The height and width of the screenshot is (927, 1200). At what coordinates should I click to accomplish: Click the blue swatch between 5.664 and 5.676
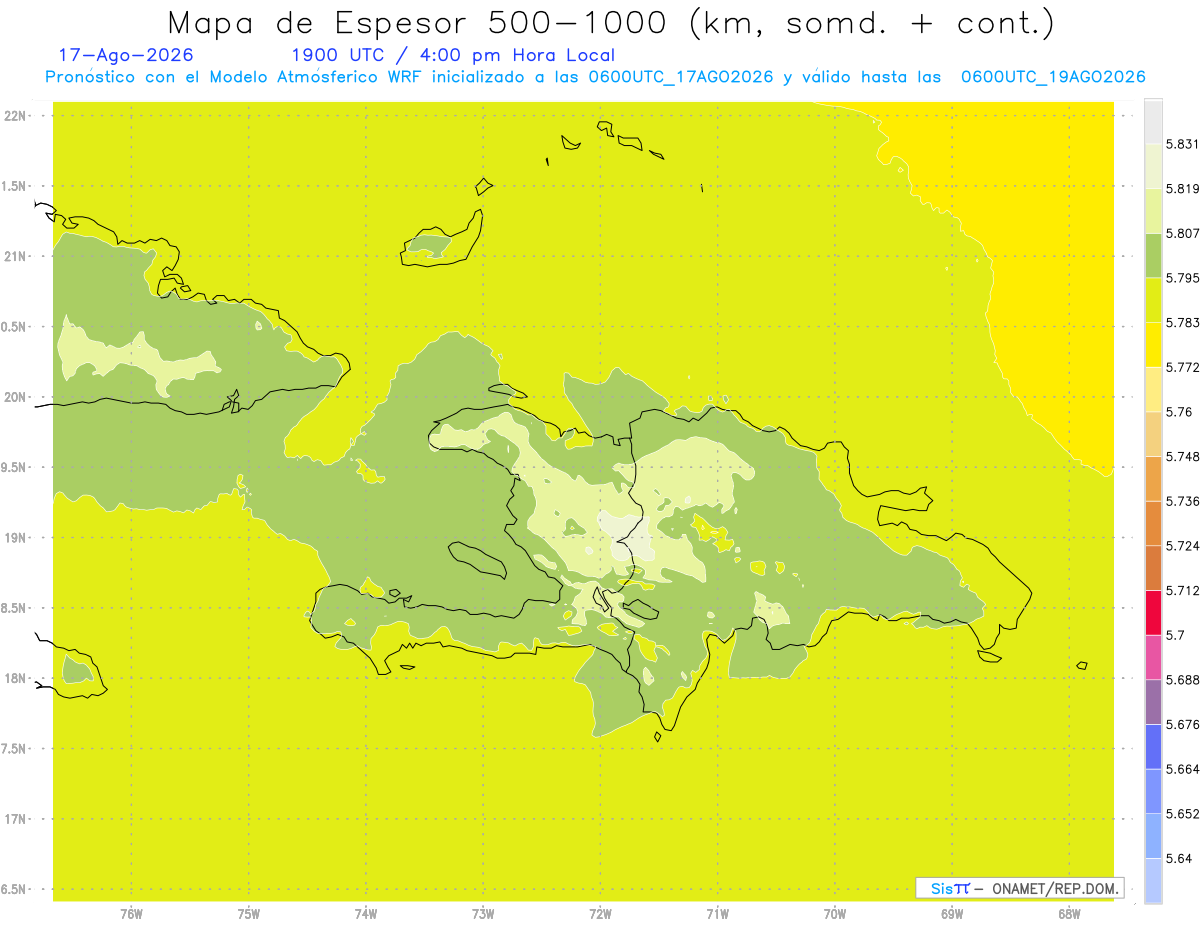[x=1153, y=746]
